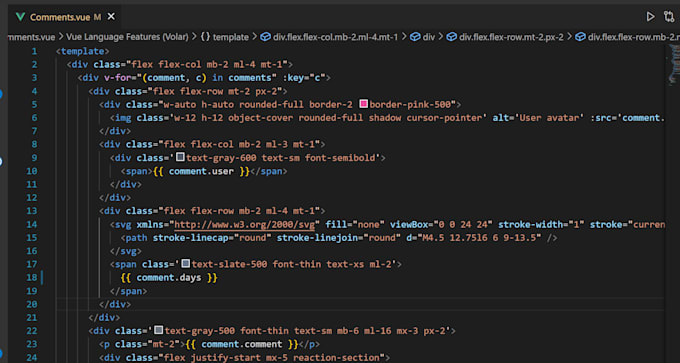Click the closing </svg> tag

pyautogui.click(x=126, y=251)
